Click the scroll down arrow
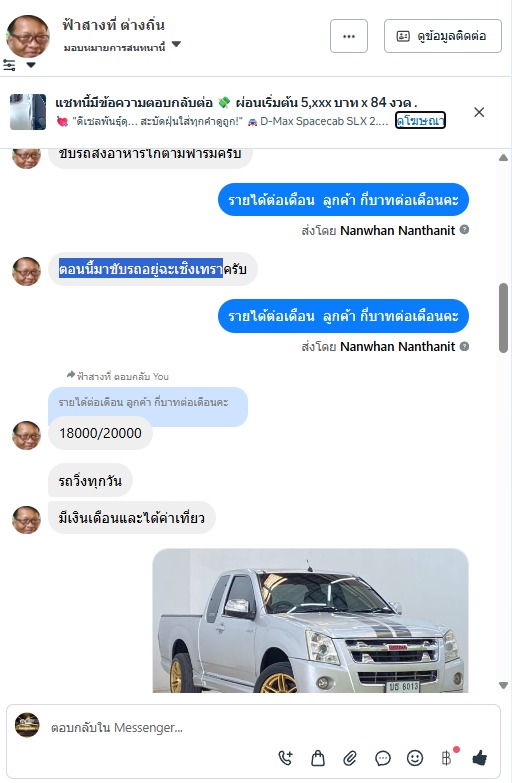512x783 pixels. 504,686
